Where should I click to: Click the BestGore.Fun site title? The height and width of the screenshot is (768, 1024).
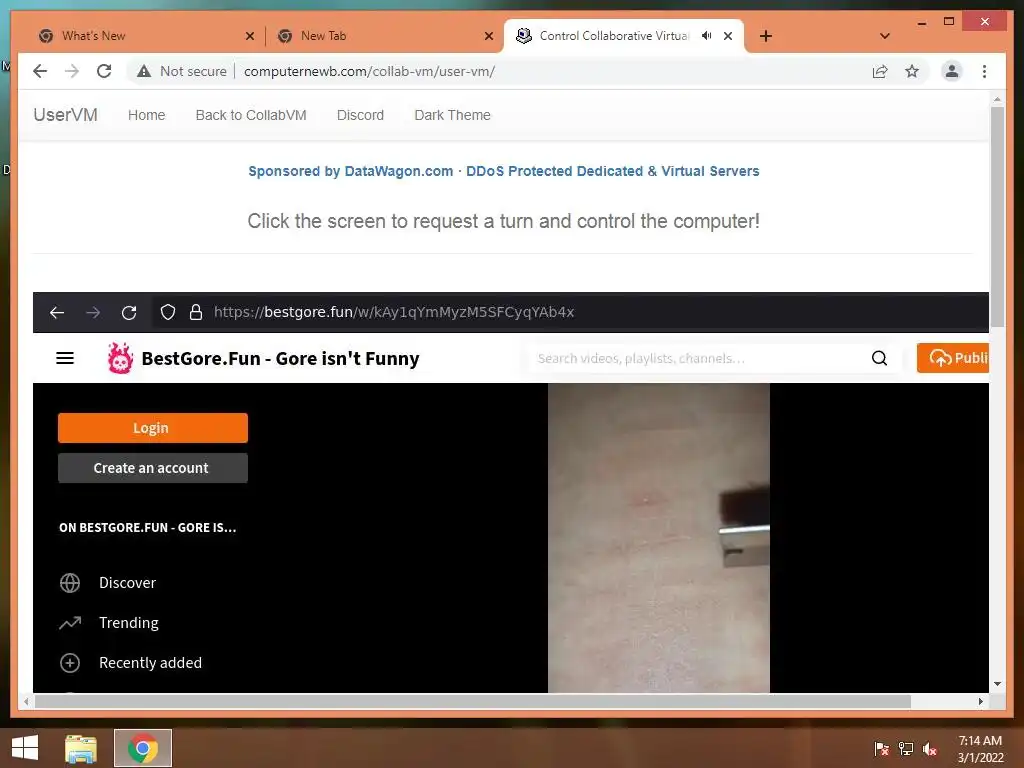280,359
